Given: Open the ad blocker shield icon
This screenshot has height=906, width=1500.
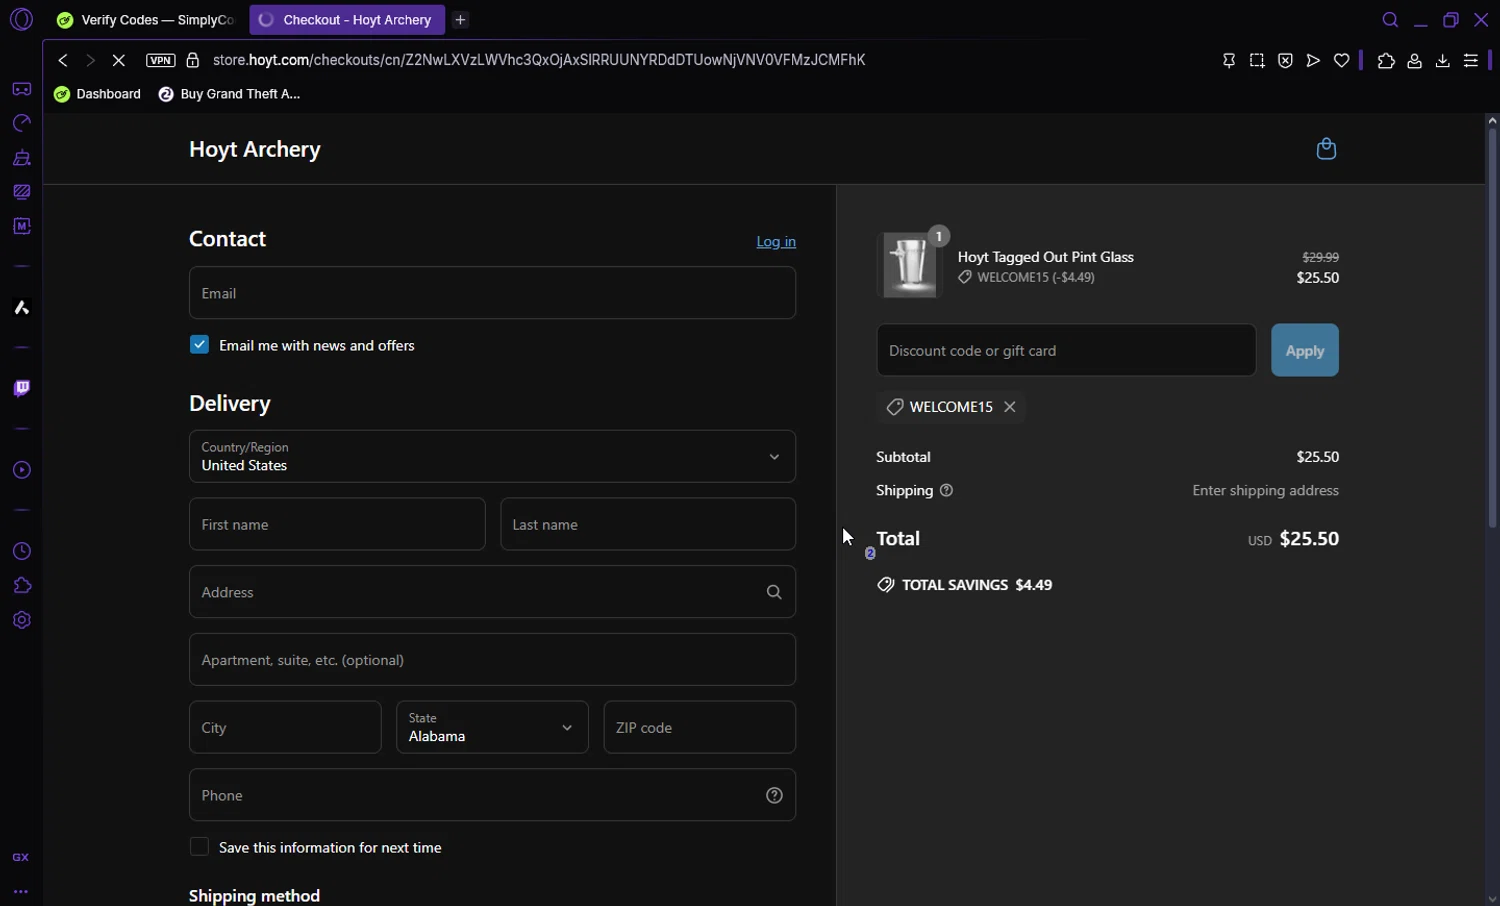Looking at the screenshot, I should point(1285,61).
